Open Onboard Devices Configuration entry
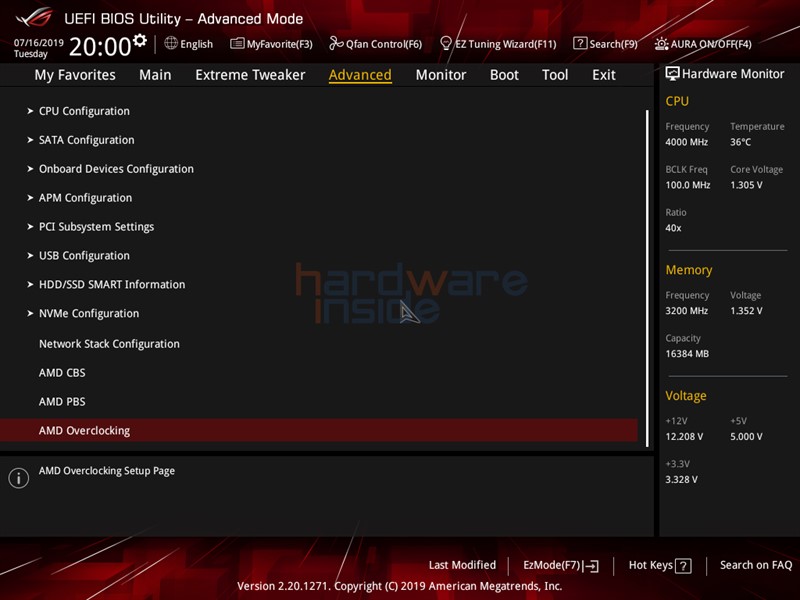 [116, 169]
